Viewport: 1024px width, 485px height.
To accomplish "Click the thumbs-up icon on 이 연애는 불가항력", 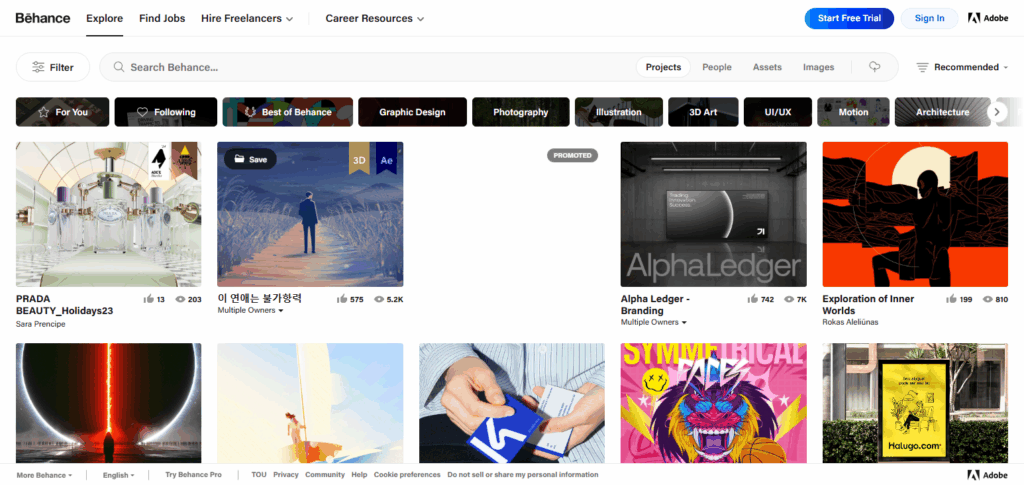I will (342, 299).
